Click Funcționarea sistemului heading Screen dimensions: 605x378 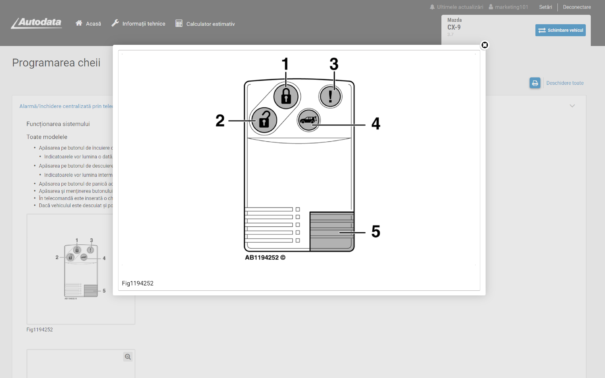point(58,124)
